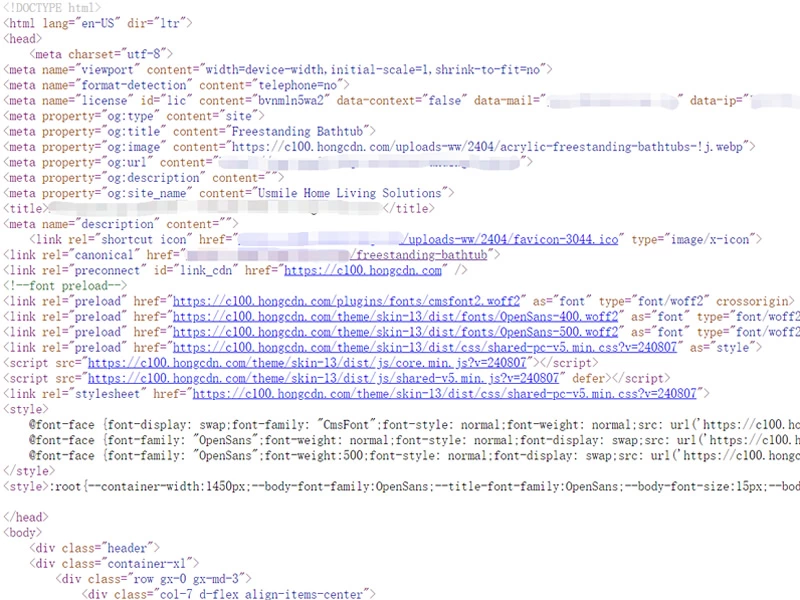Click the @font-face "CmsFont" rule line
Screen dimensions: 800x600
pyautogui.click(x=414, y=424)
